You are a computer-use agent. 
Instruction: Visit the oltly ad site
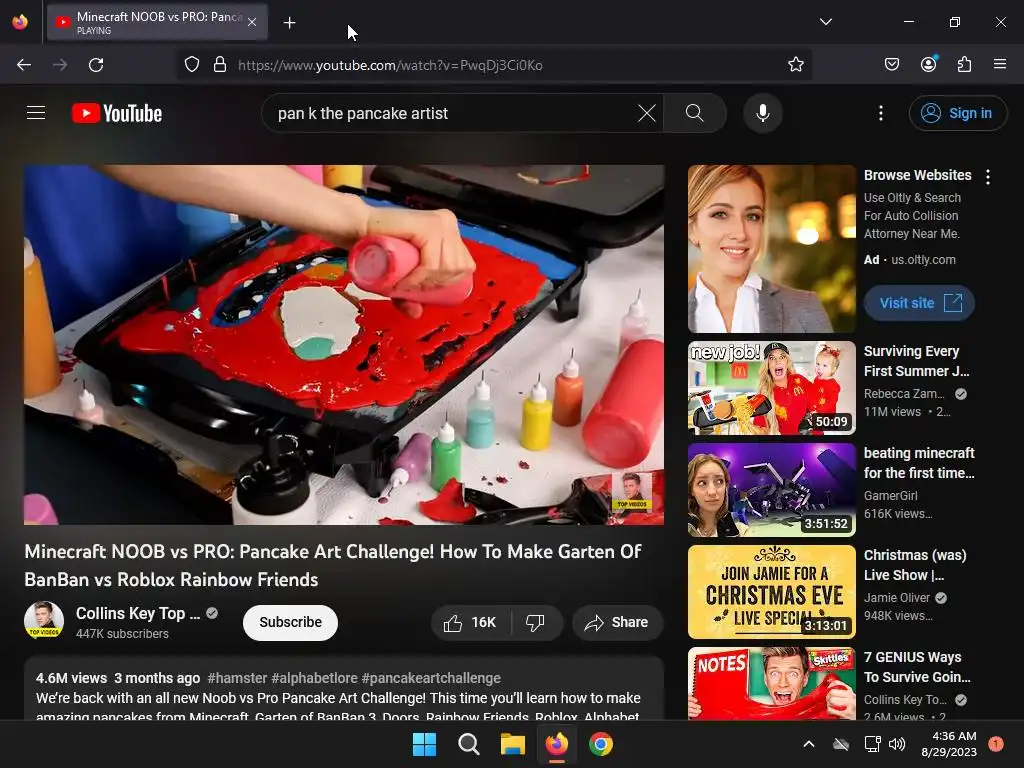(x=920, y=303)
